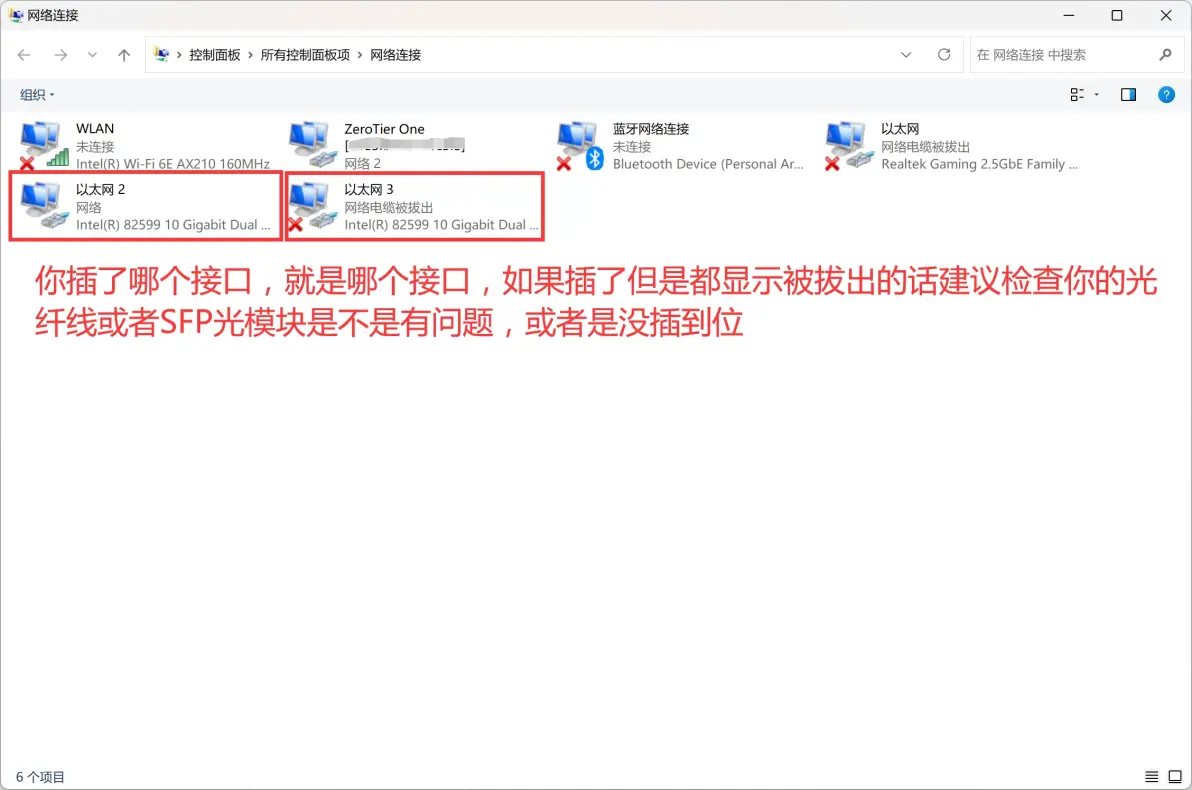Open the recent locations chevron
This screenshot has width=1192, height=790.
(x=93, y=55)
